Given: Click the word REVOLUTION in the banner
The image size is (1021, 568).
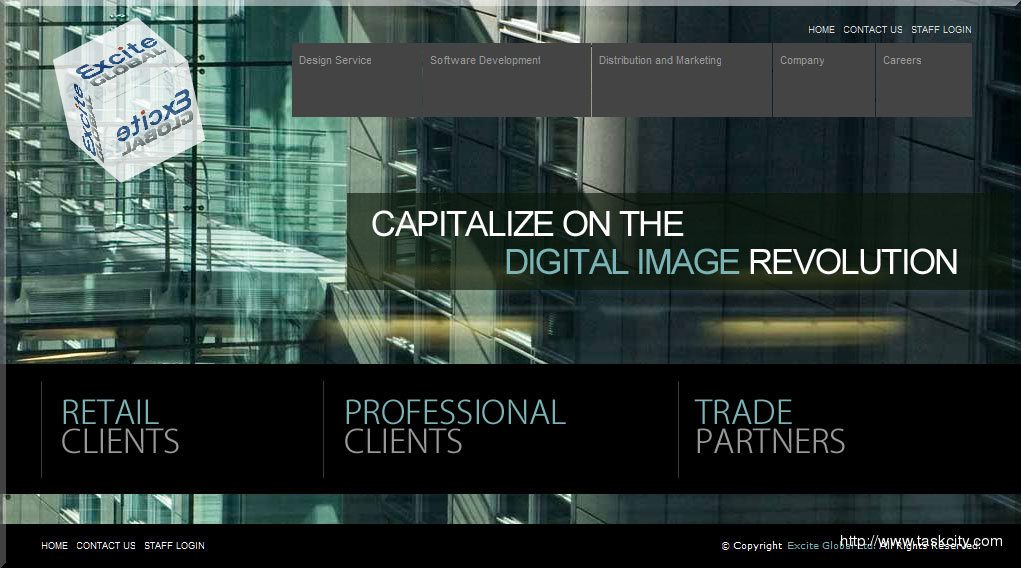Looking at the screenshot, I should [853, 262].
